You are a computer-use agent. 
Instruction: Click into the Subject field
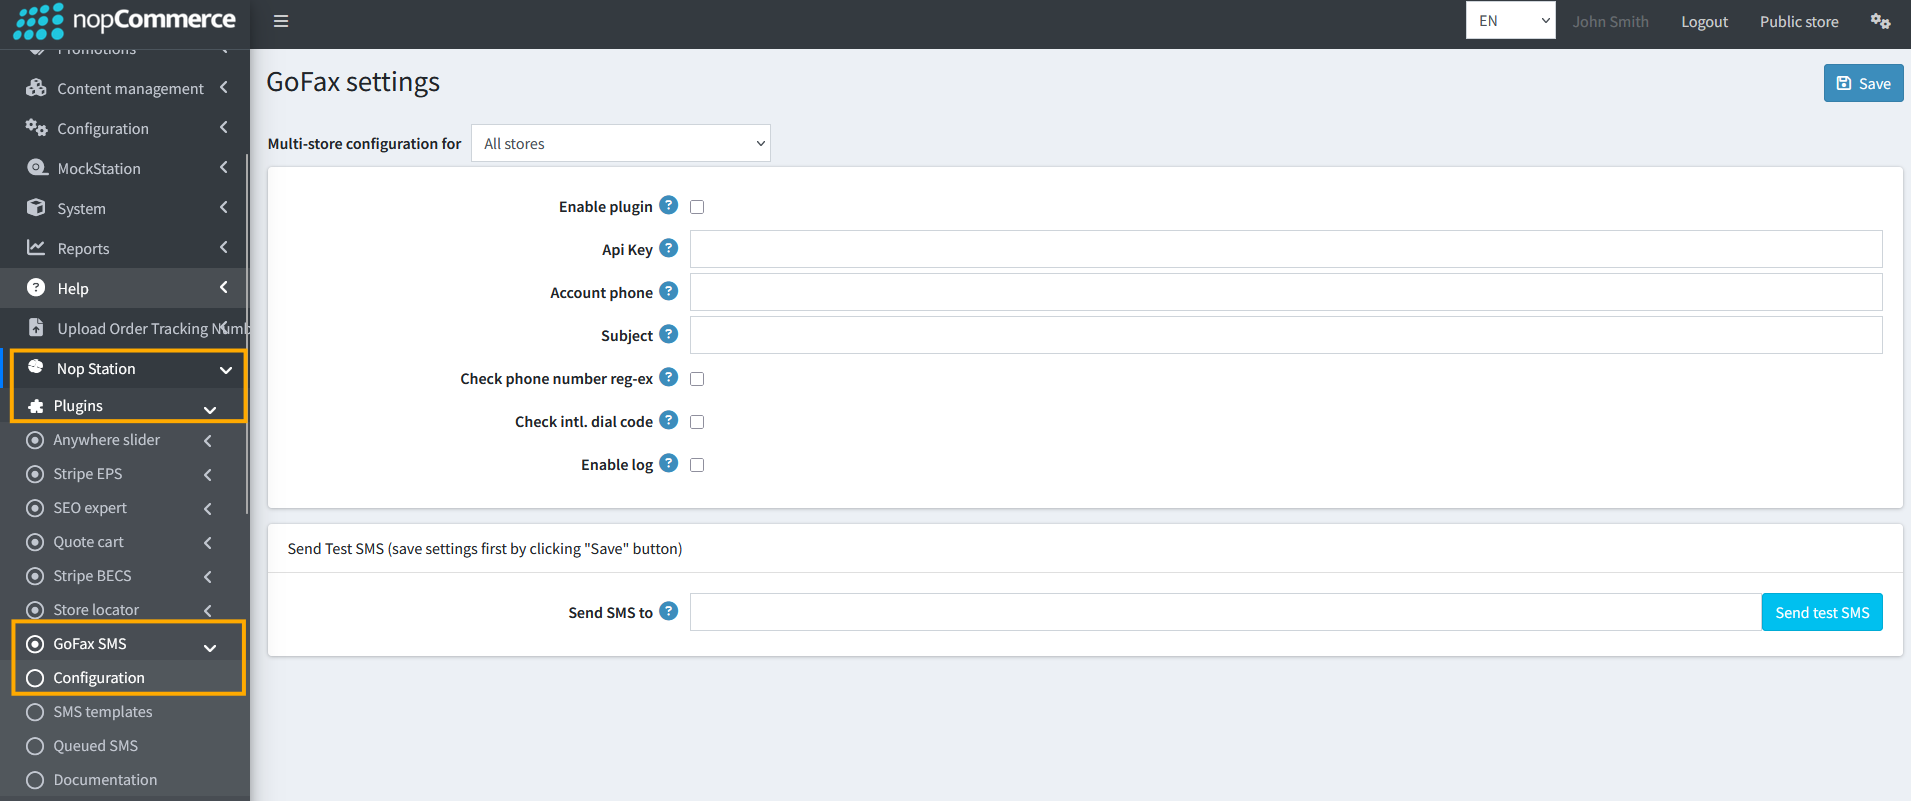tap(1286, 335)
